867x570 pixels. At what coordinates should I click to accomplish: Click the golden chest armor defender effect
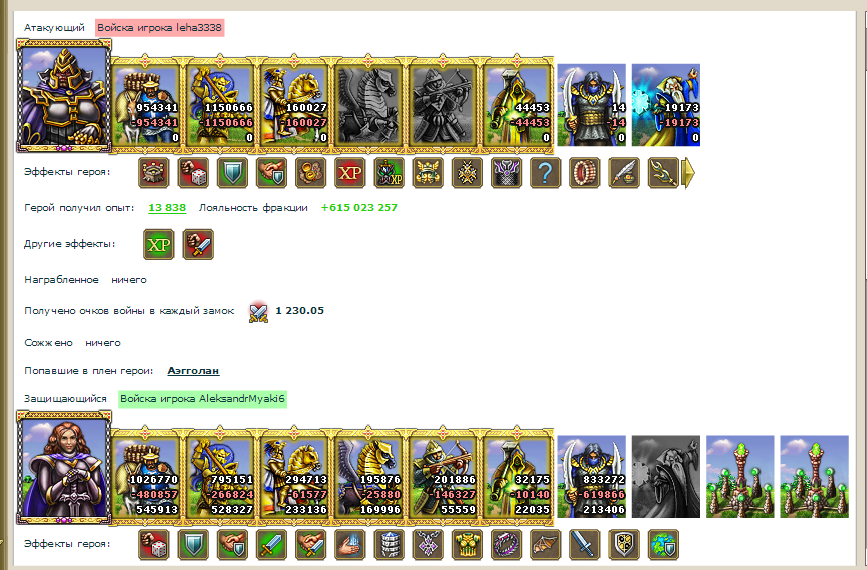(x=467, y=545)
